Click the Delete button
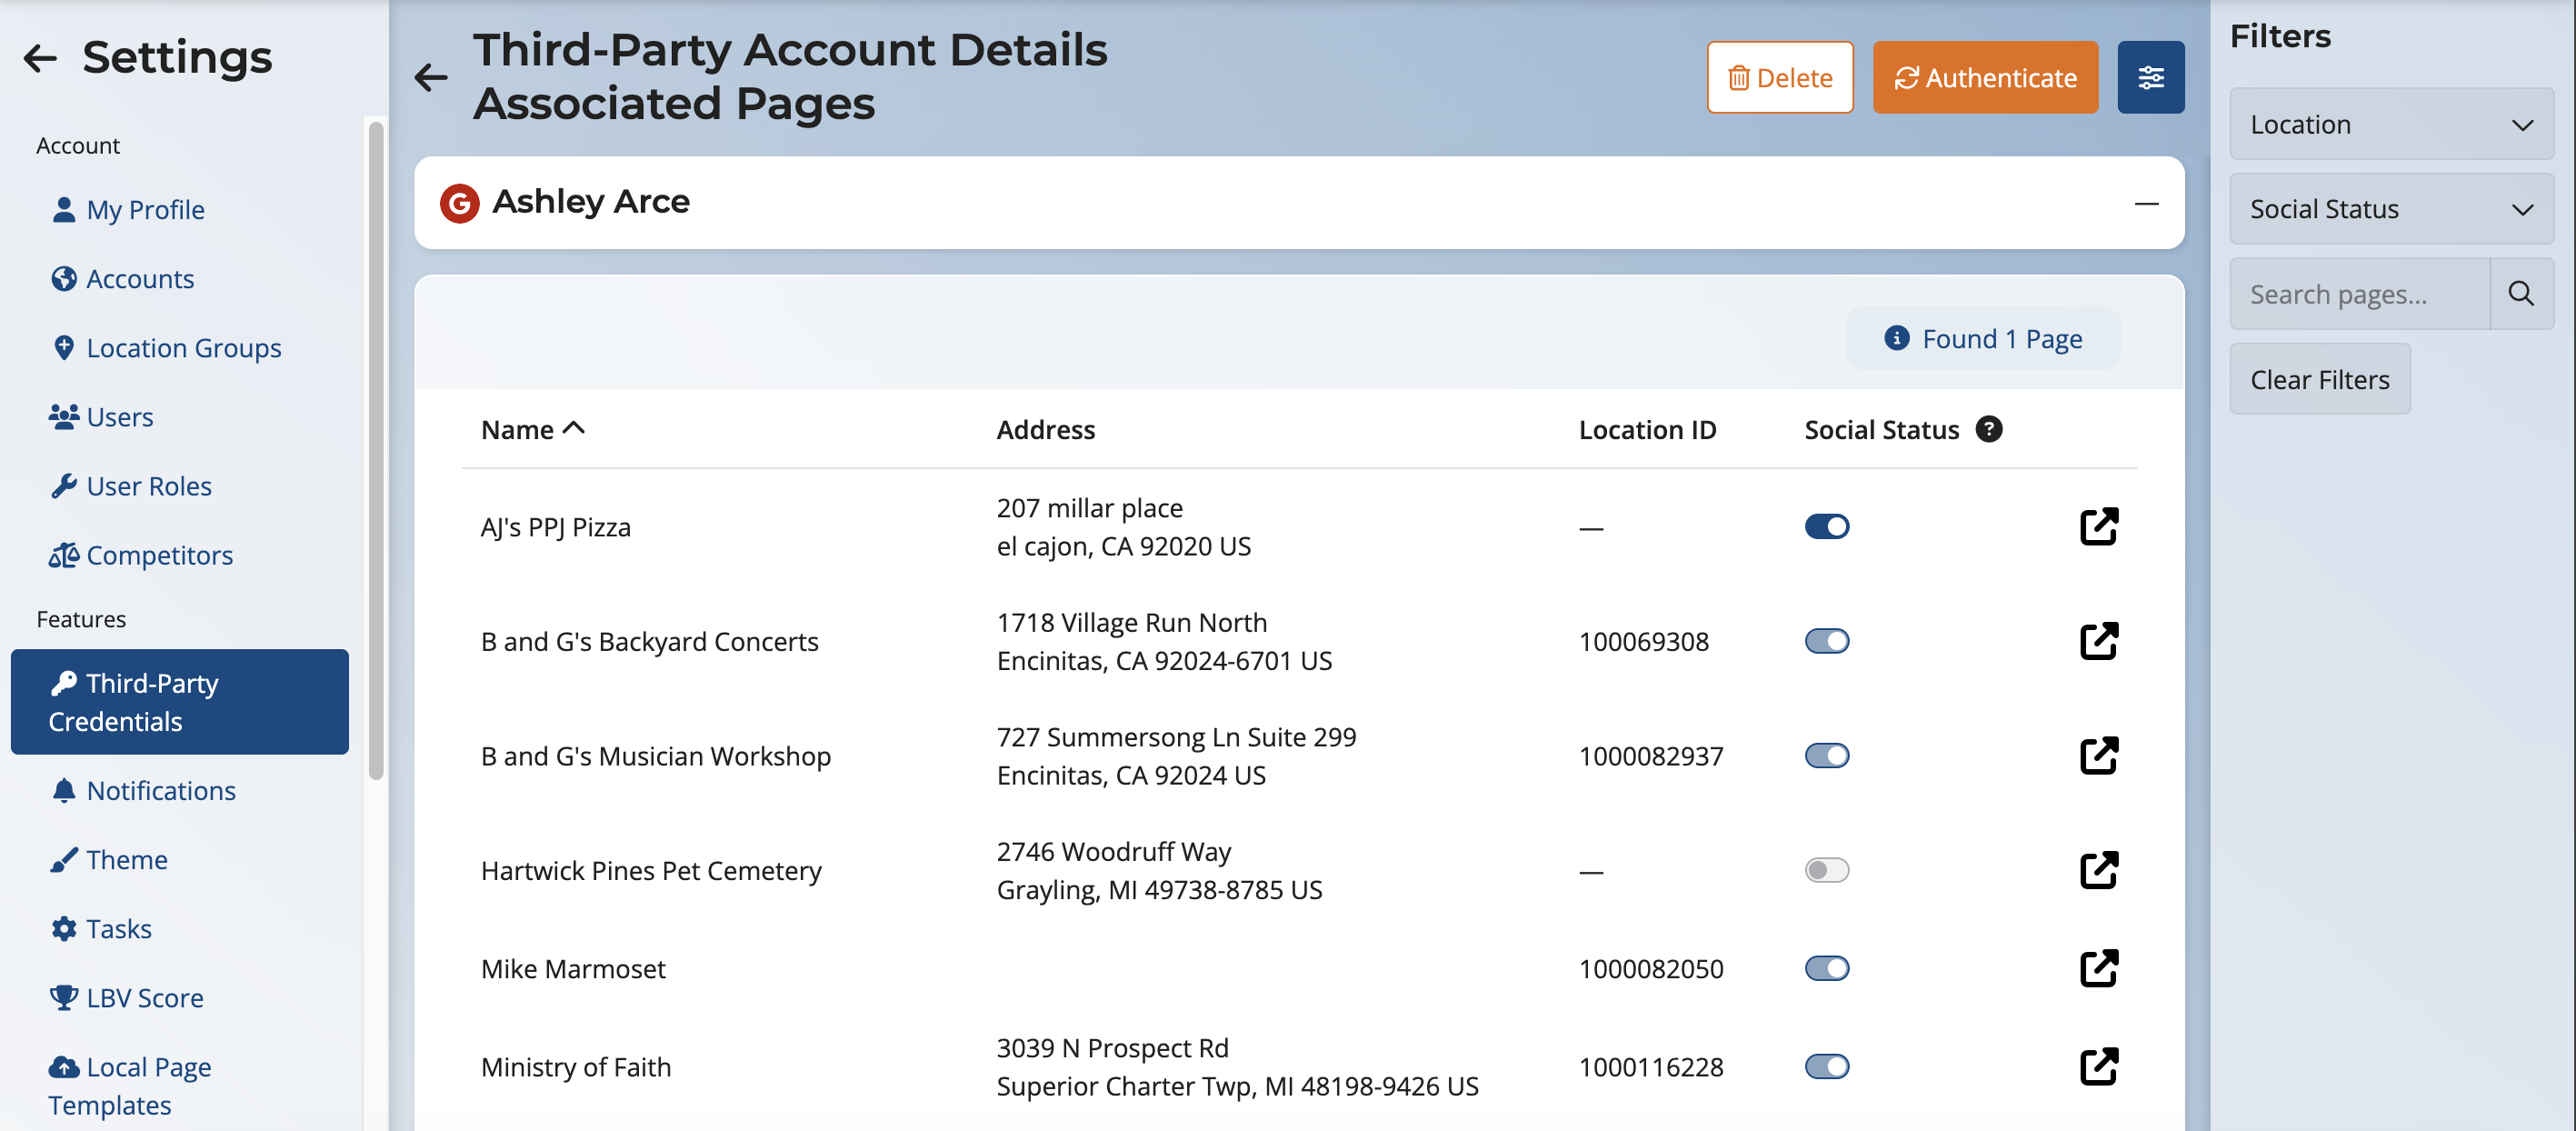The image size is (2576, 1131). (x=1779, y=78)
